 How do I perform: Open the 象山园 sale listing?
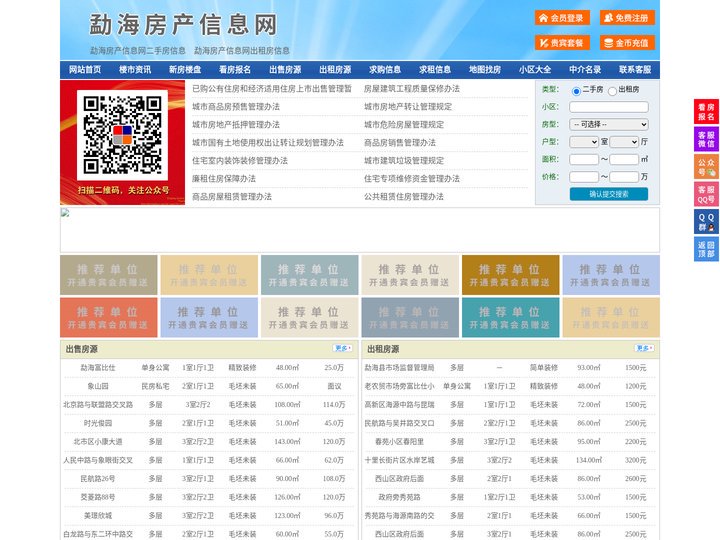(98, 386)
